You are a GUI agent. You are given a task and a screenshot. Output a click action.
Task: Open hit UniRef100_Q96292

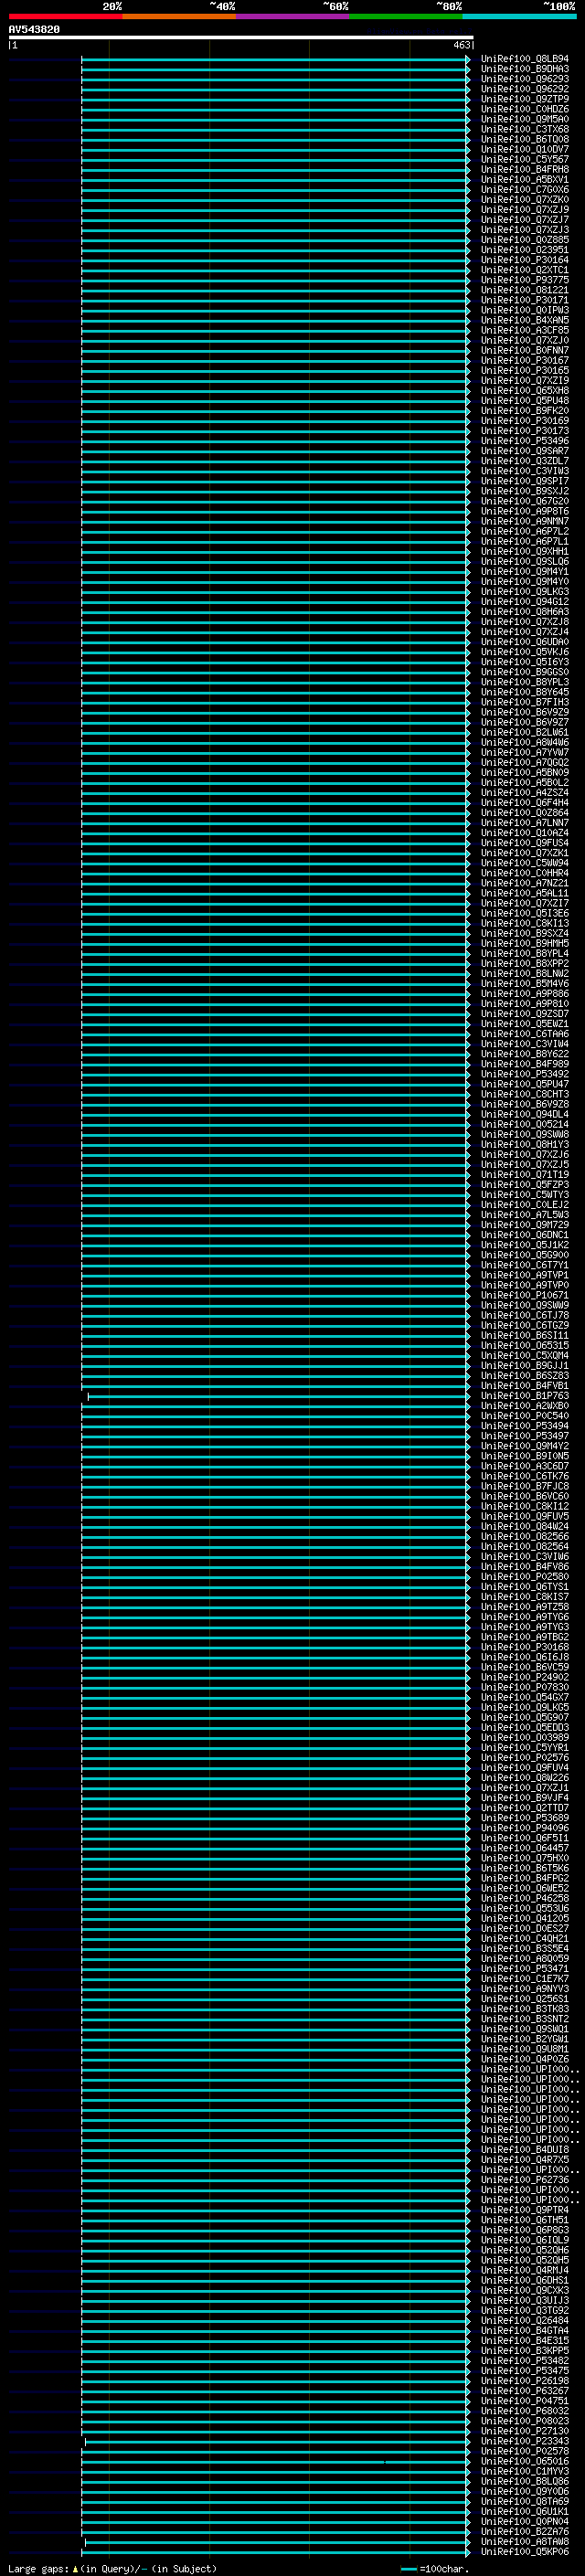pyautogui.click(x=524, y=89)
